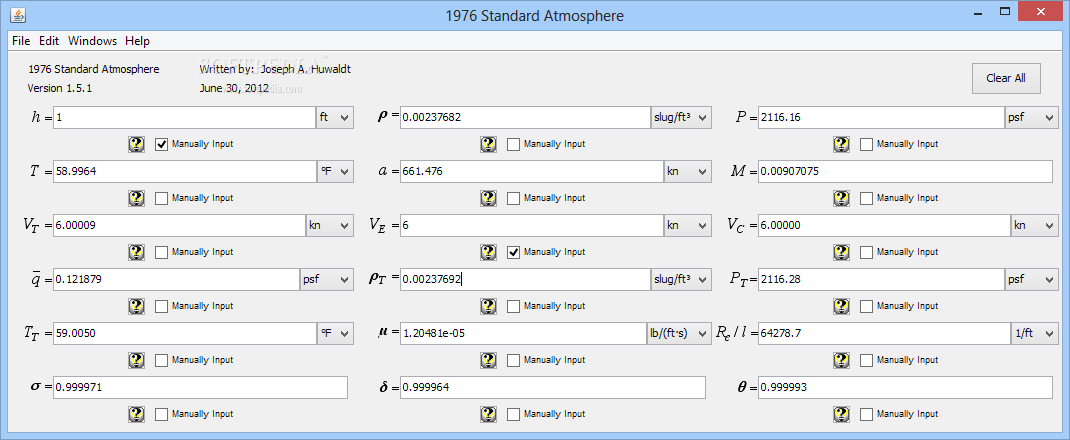Click the true airspeed VT input field
The height and width of the screenshot is (440, 1070).
coord(178,225)
